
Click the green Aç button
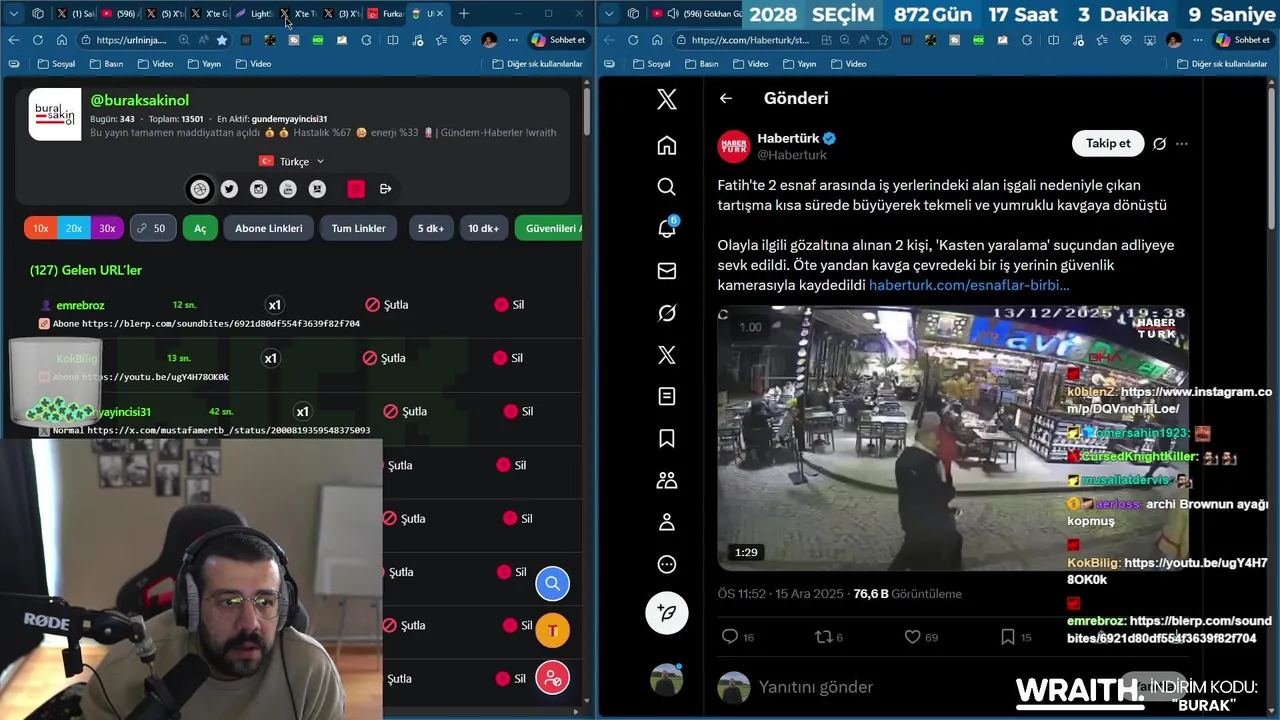pyautogui.click(x=200, y=228)
